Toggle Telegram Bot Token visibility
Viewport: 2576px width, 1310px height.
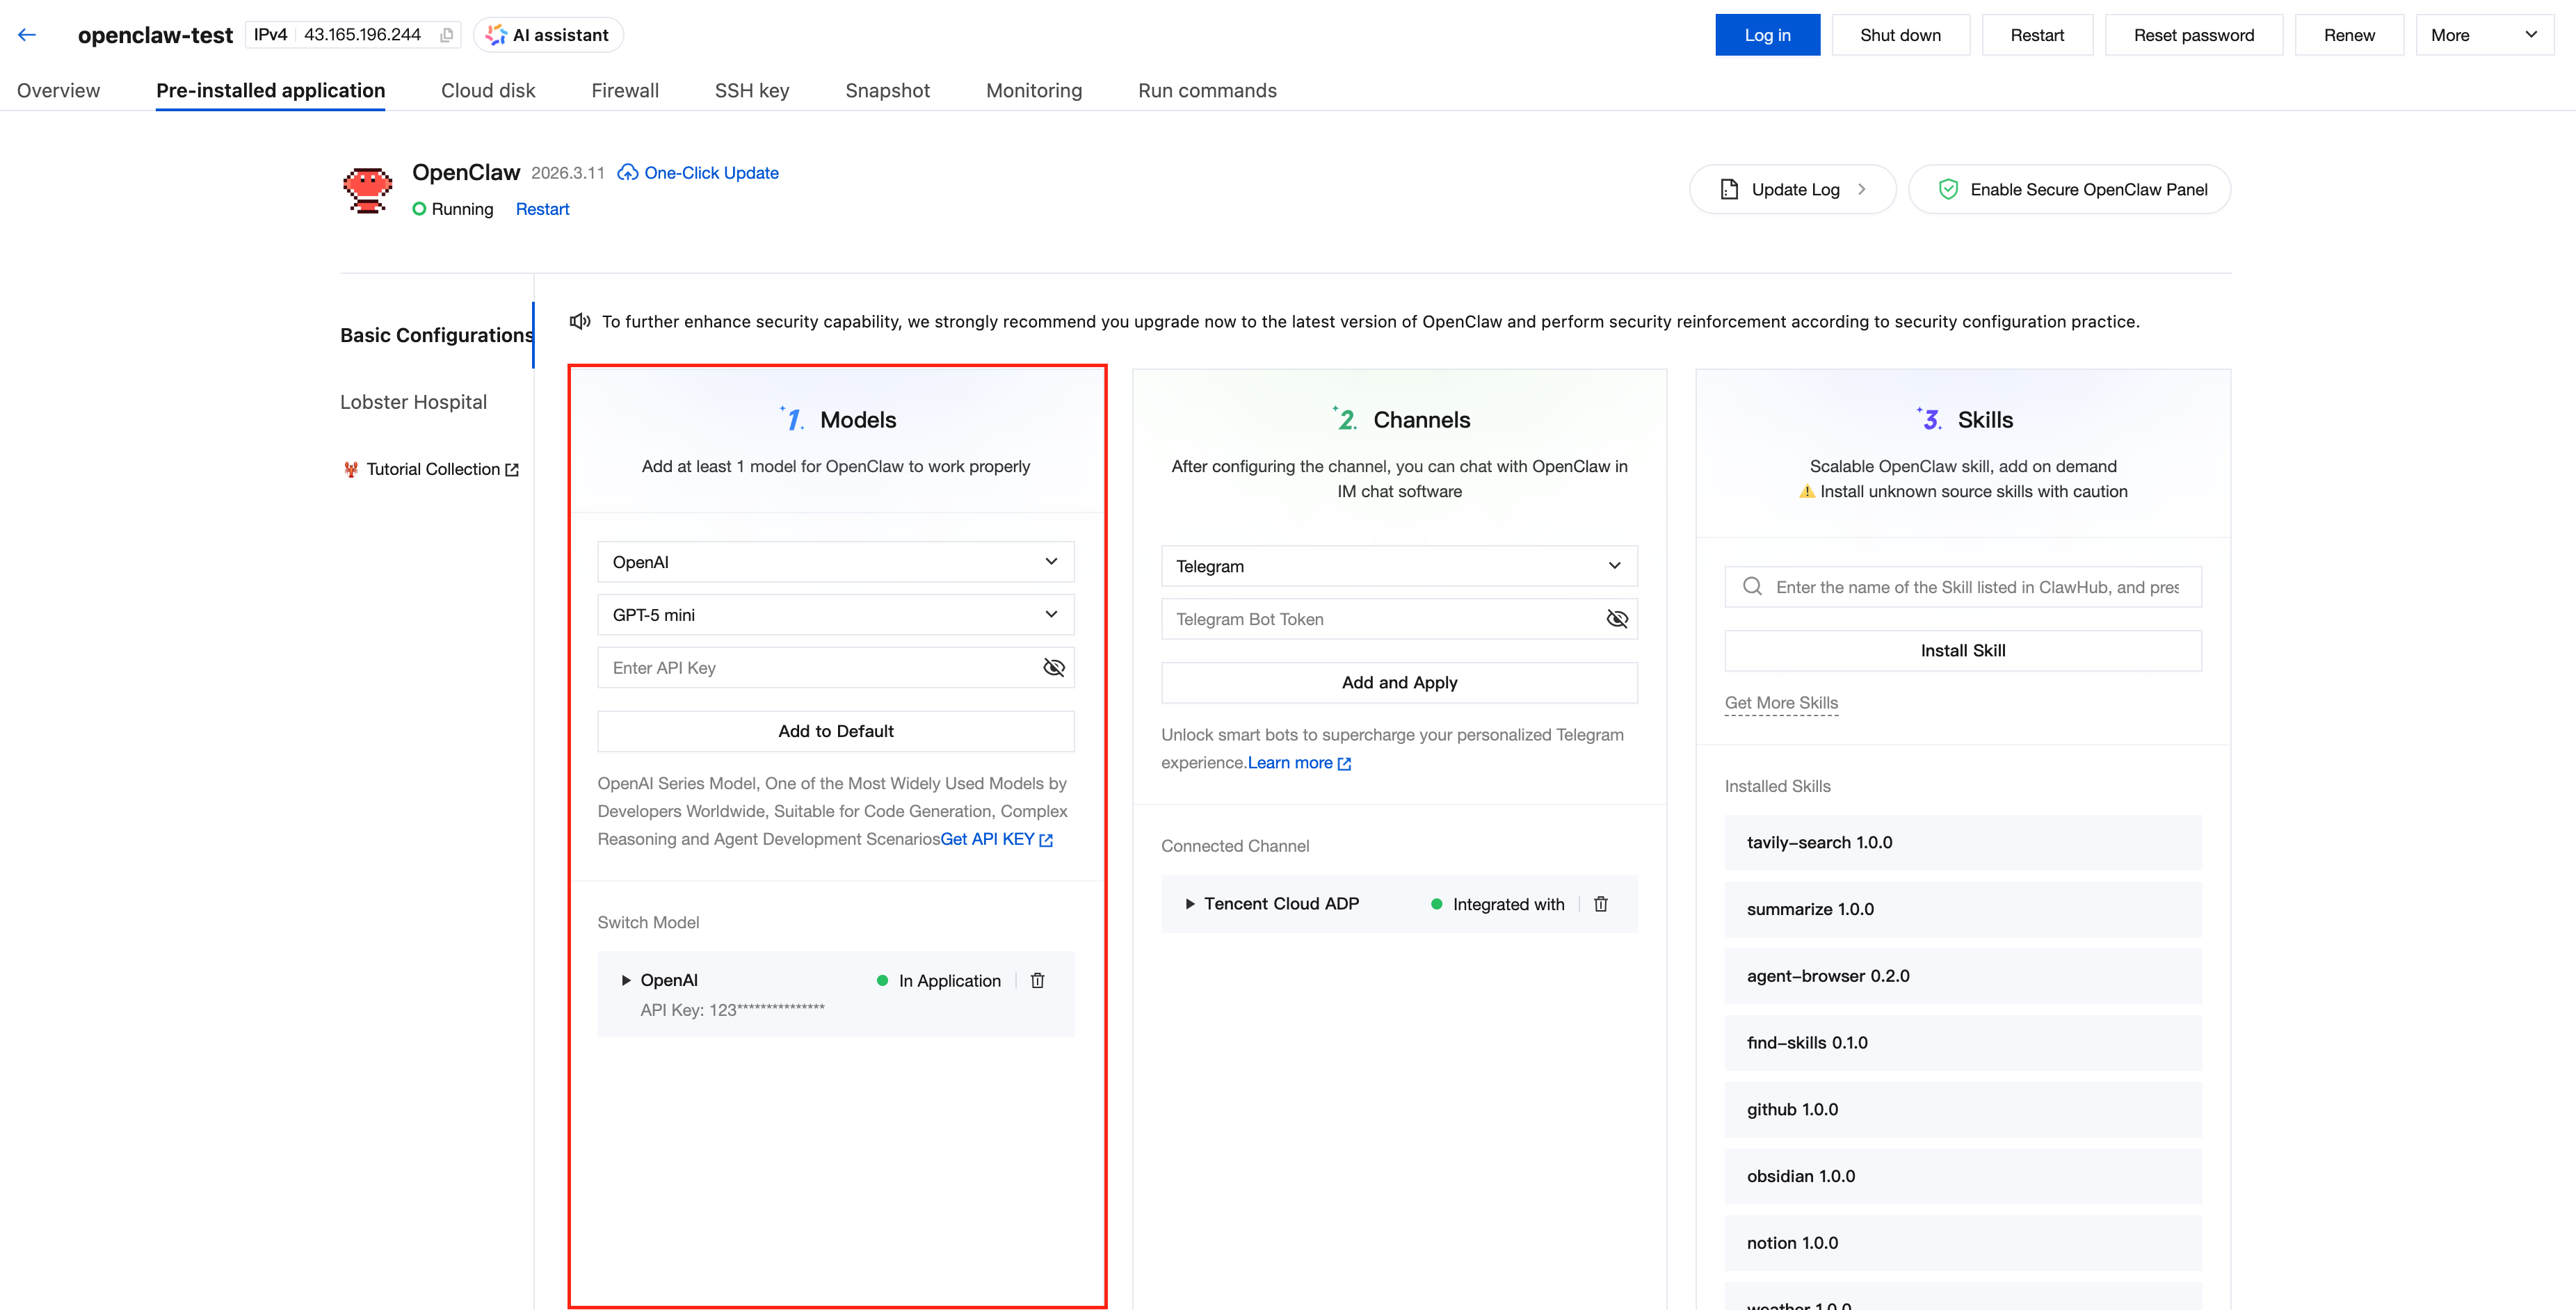pyautogui.click(x=1616, y=619)
